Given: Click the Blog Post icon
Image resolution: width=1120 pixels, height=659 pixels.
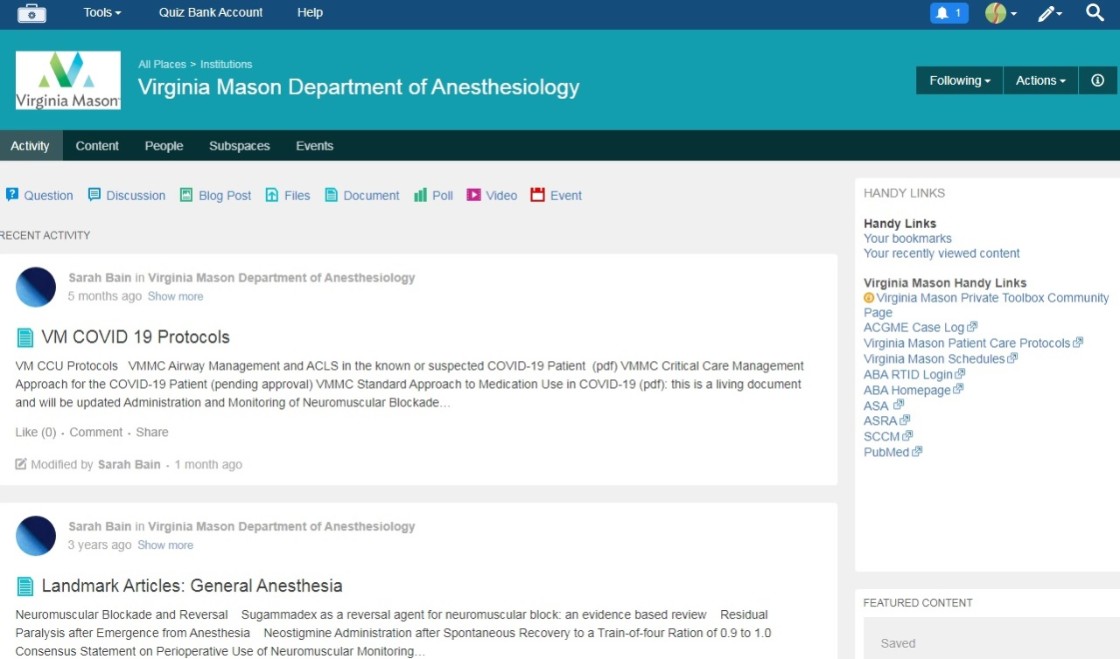Looking at the screenshot, I should coord(186,194).
